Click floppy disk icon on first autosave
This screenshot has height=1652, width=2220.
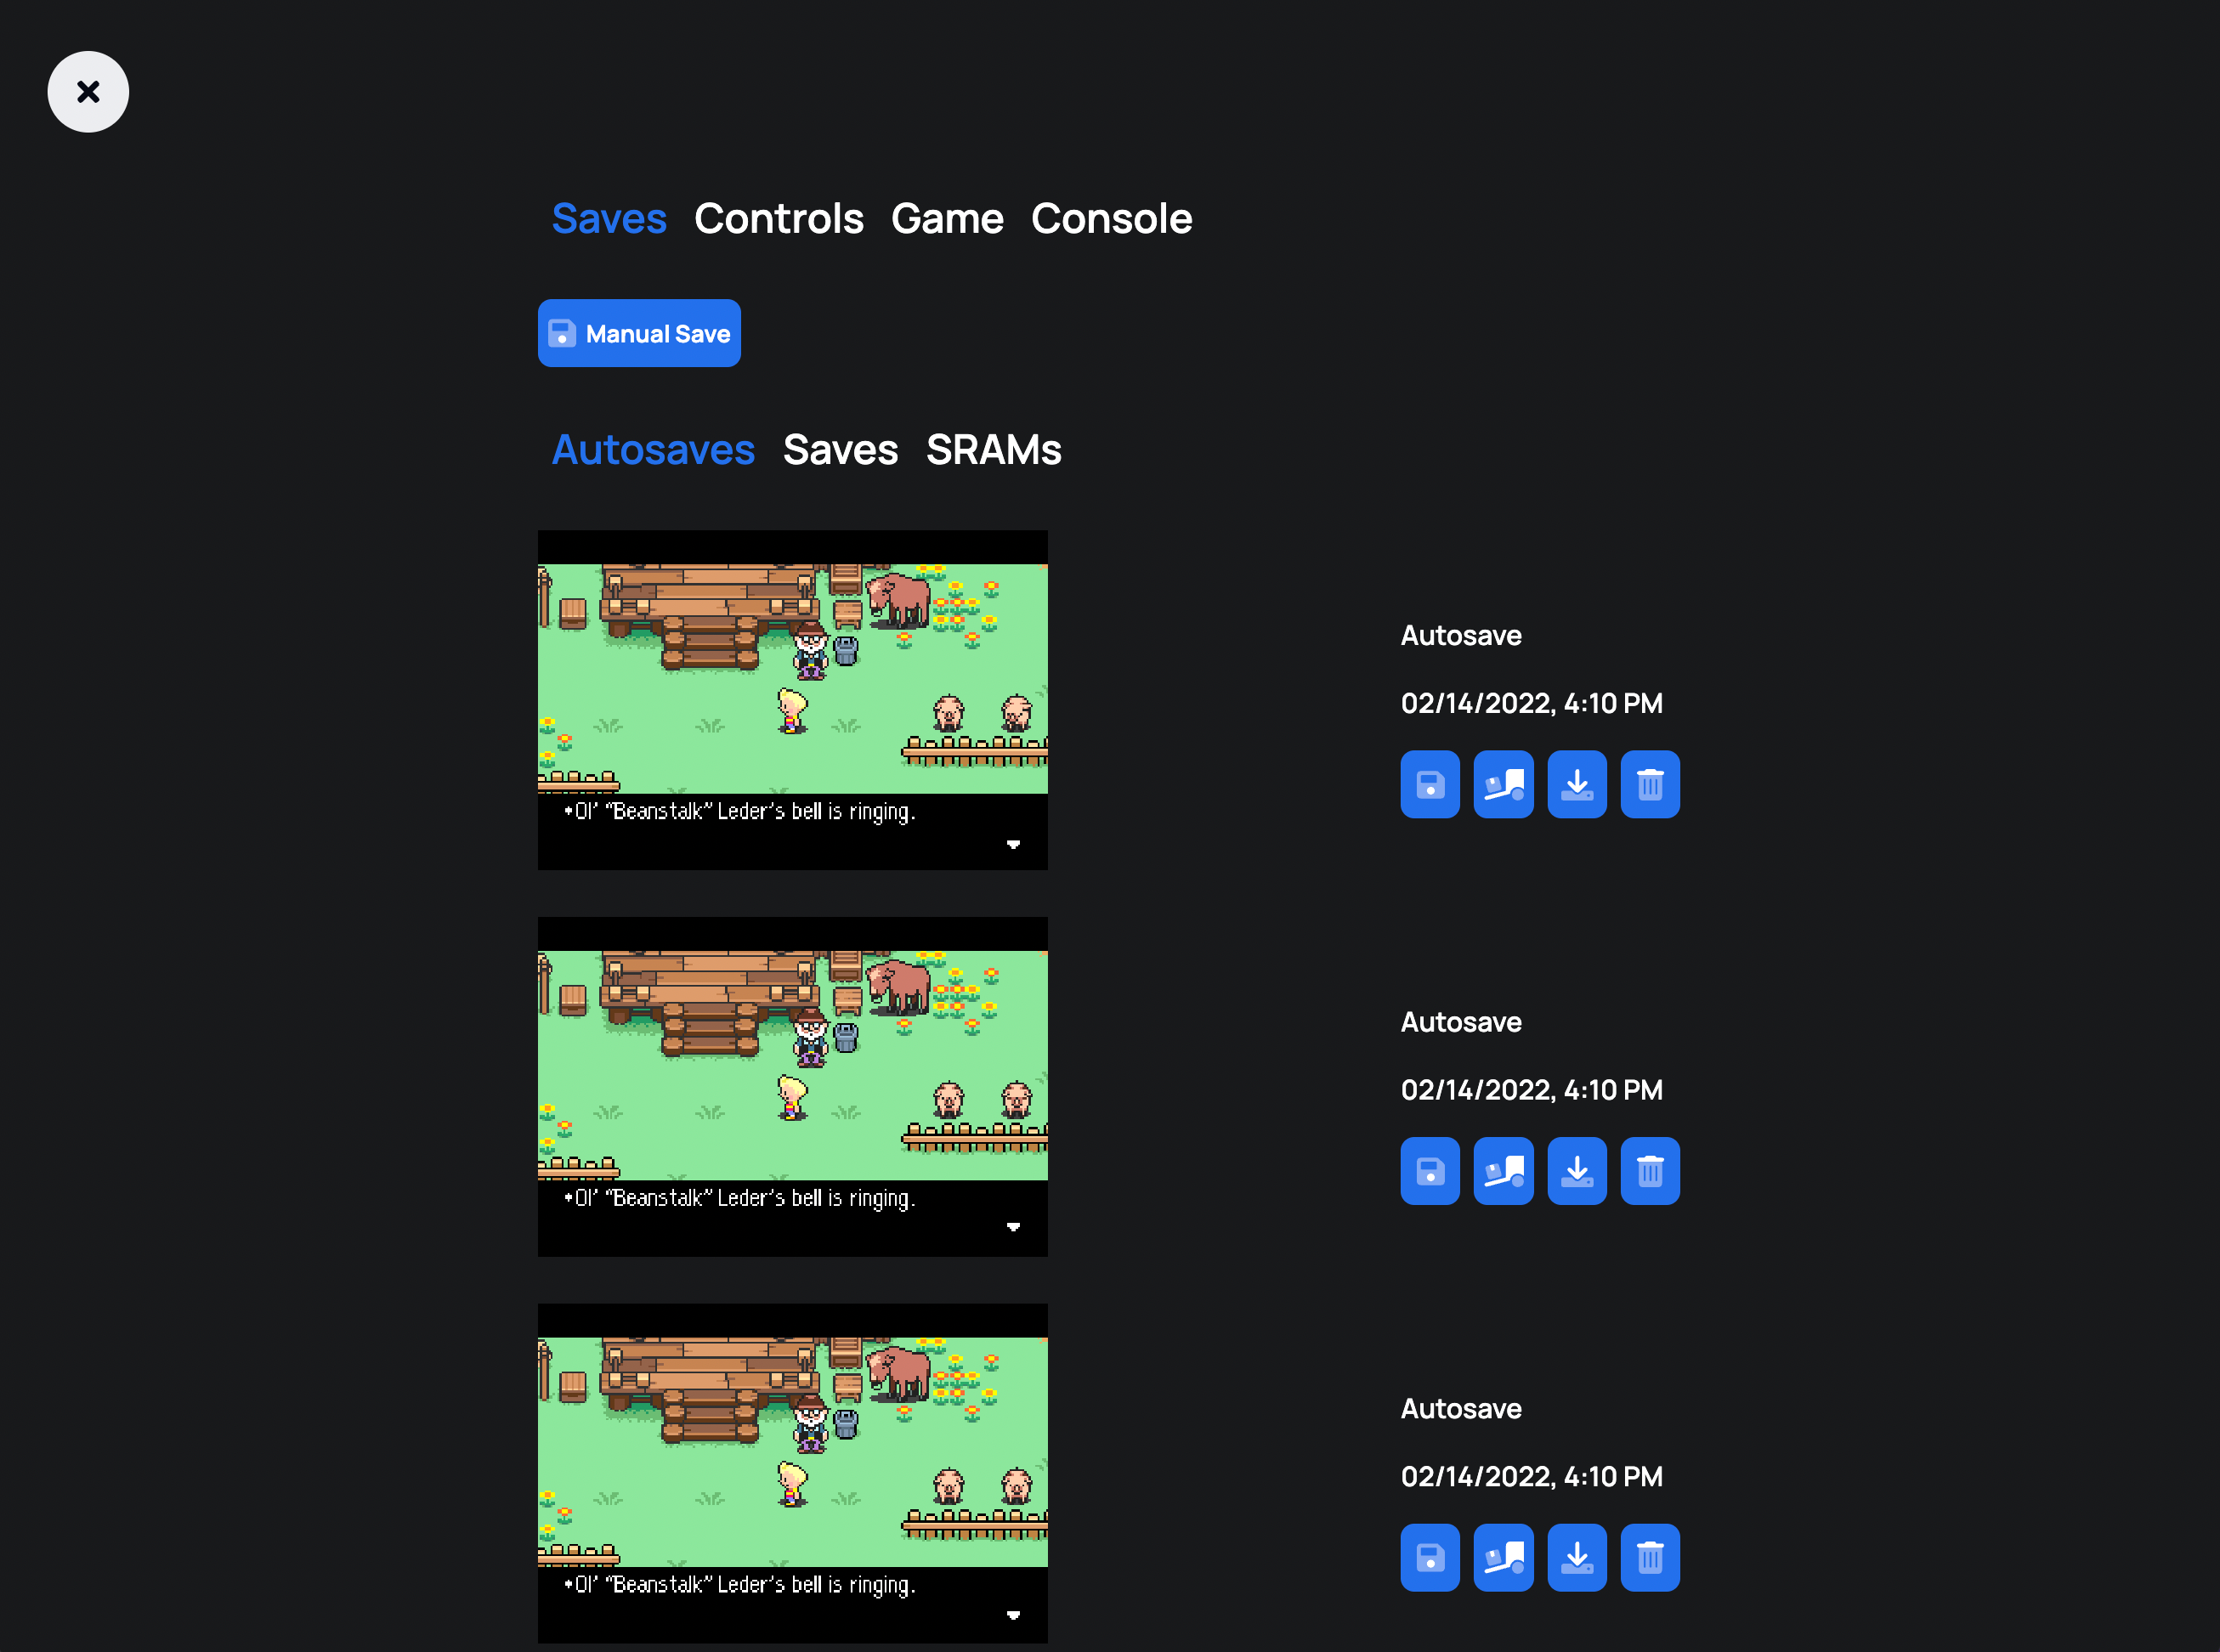[x=1430, y=784]
